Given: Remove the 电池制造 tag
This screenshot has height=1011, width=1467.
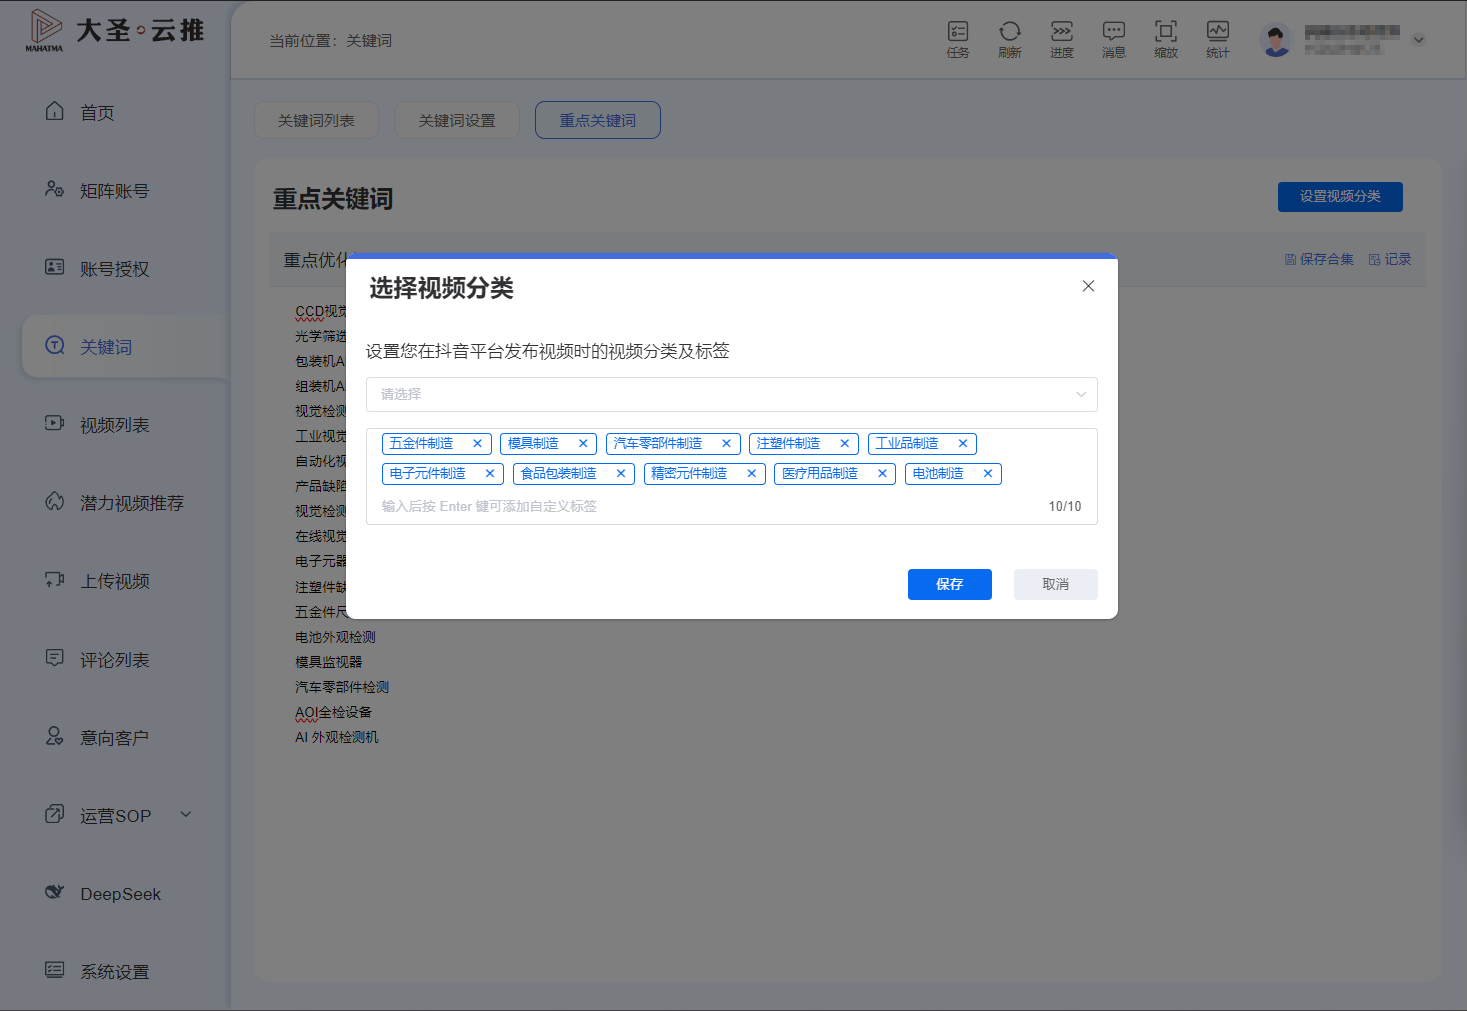Looking at the screenshot, I should point(987,474).
